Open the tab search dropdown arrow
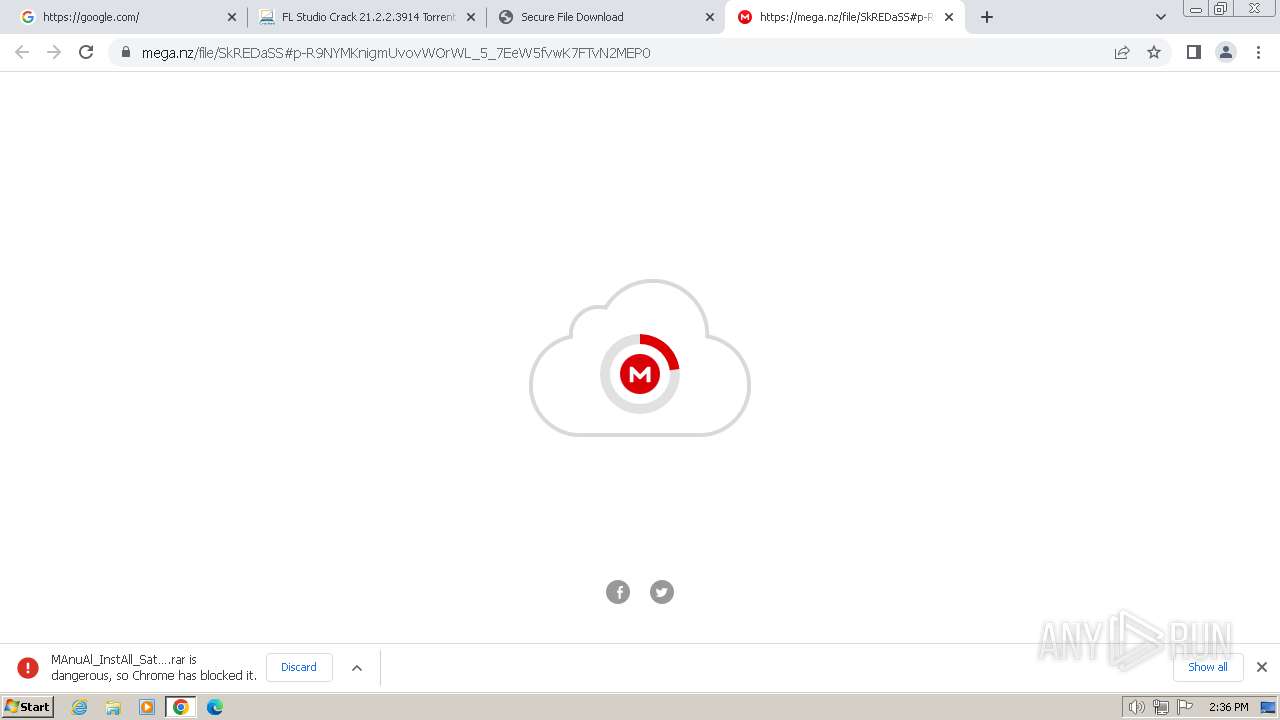The height and width of the screenshot is (720, 1280). point(1161,17)
